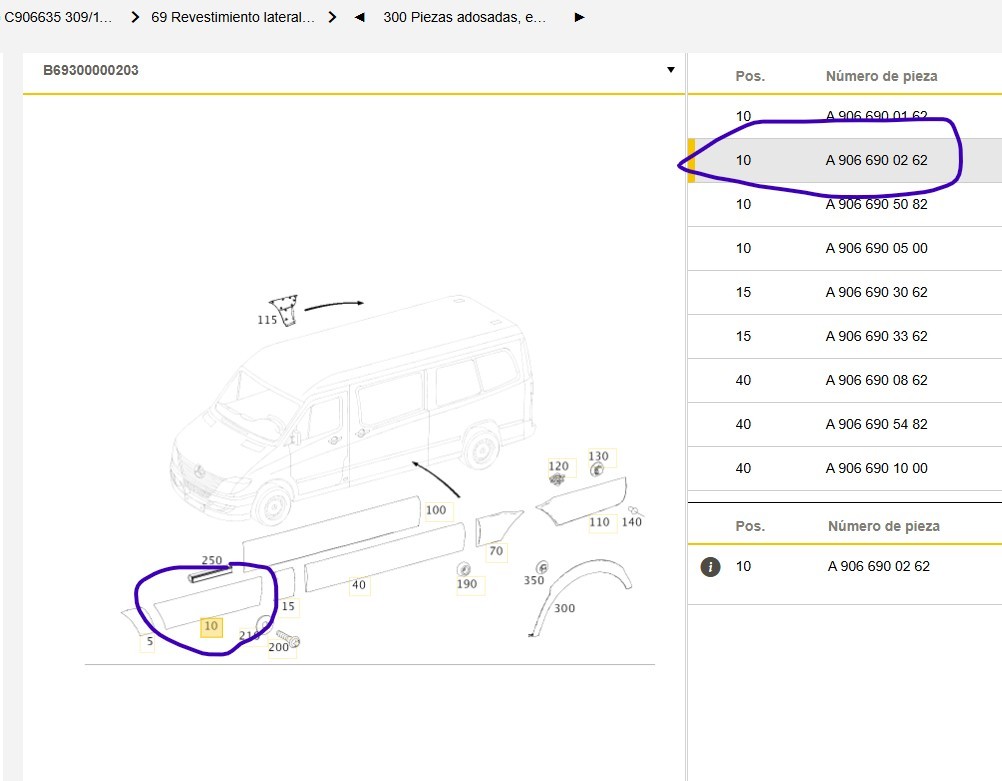Click the Número de pieza column header
The height and width of the screenshot is (781, 1002).
(x=881, y=76)
